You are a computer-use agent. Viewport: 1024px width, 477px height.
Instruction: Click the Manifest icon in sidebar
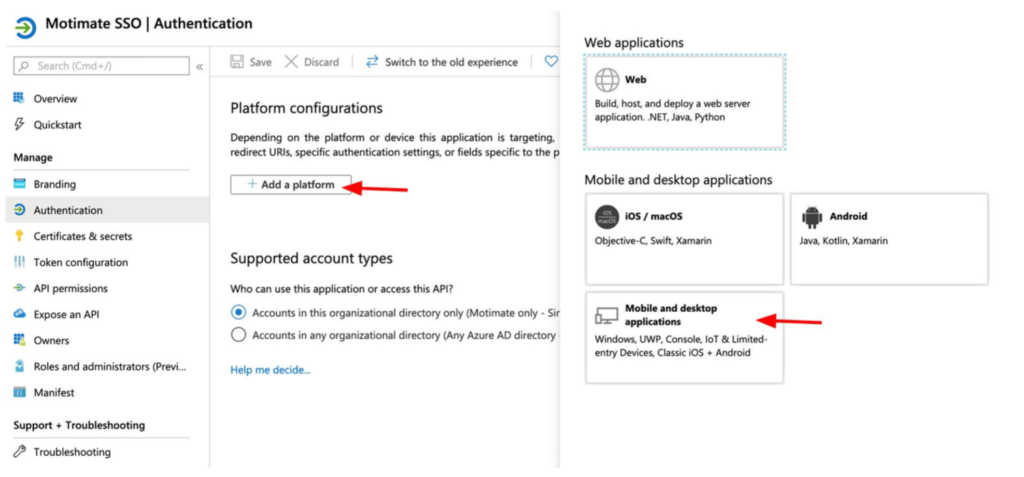[x=19, y=392]
